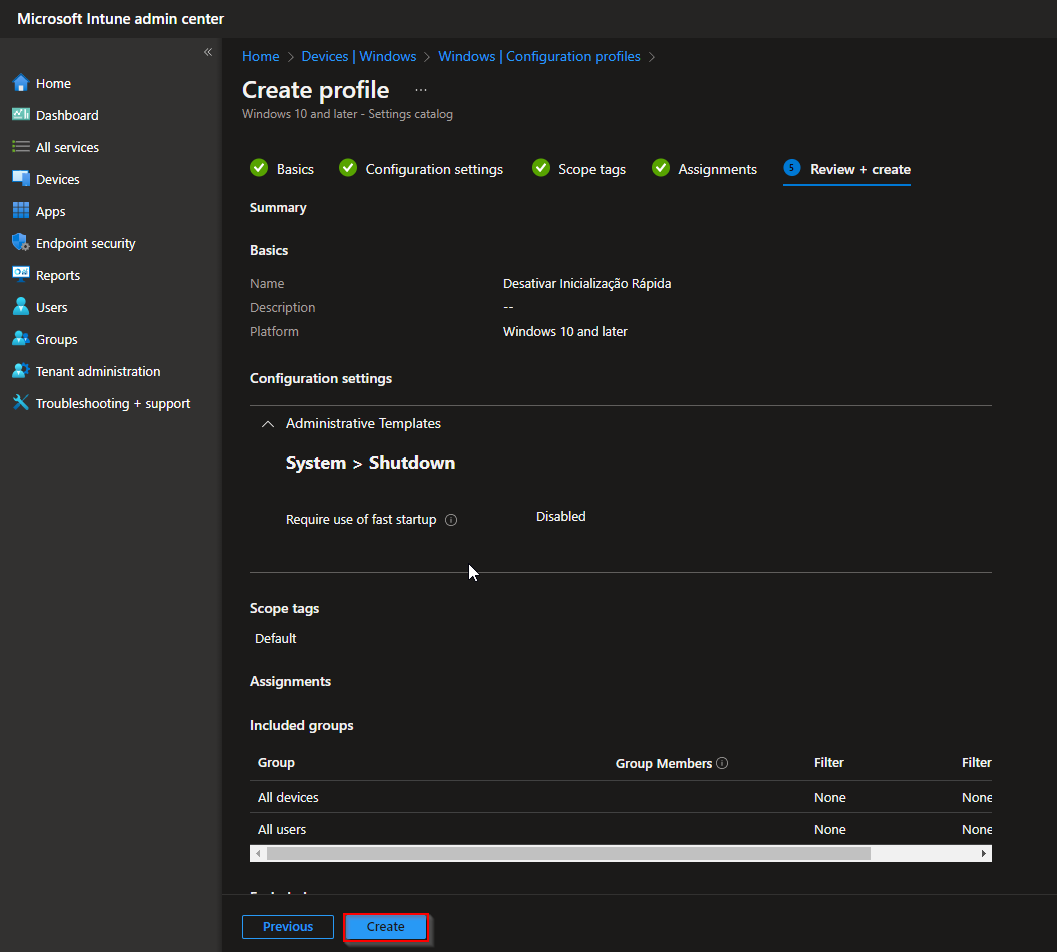Click the Groups people icon
Viewport: 1057px width, 952px height.
pyautogui.click(x=21, y=338)
